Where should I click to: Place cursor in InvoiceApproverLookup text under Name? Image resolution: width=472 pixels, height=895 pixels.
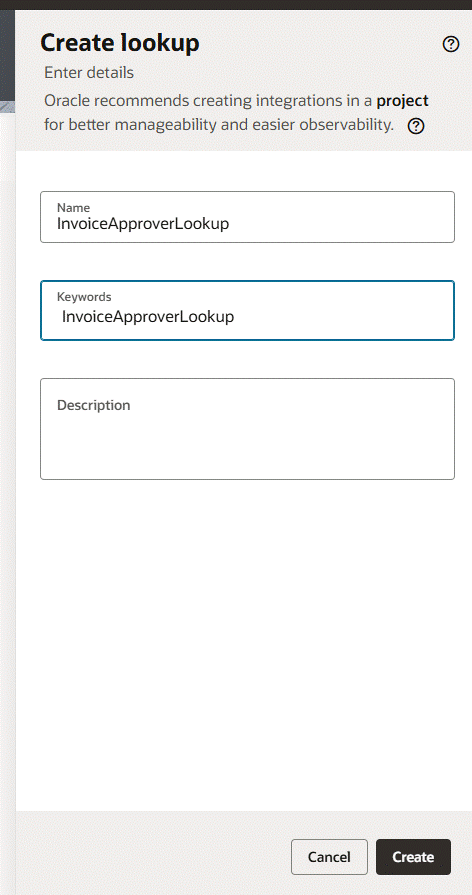point(143,224)
